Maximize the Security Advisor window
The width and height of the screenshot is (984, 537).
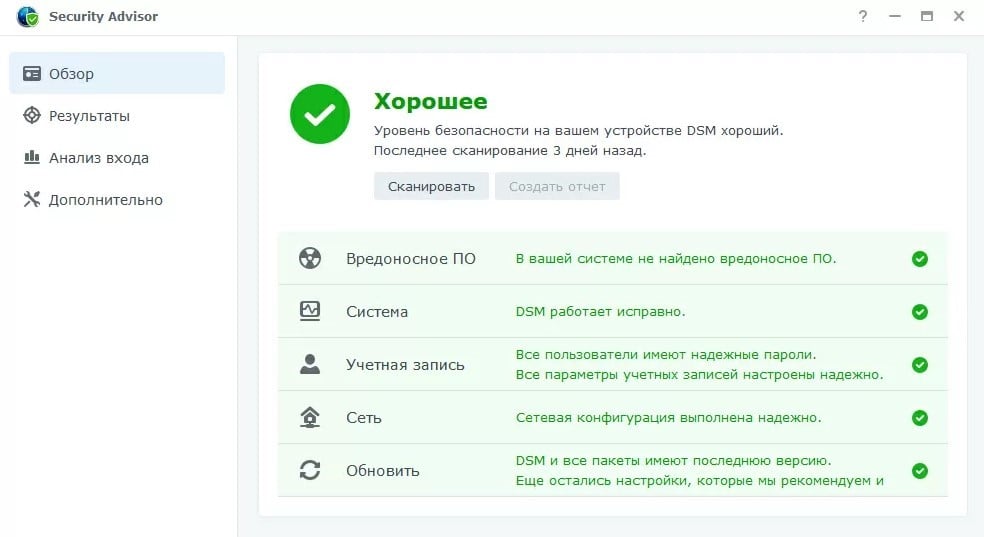[x=927, y=17]
